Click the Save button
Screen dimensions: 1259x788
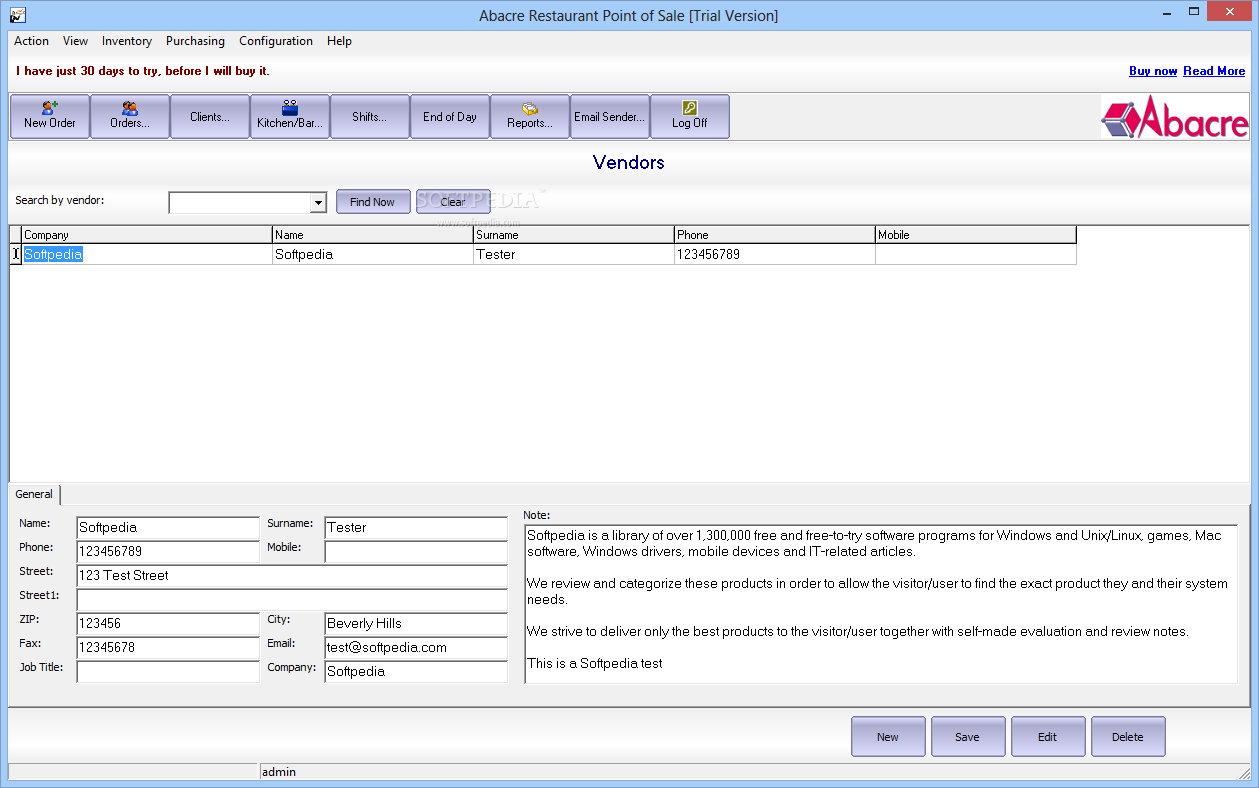click(968, 737)
